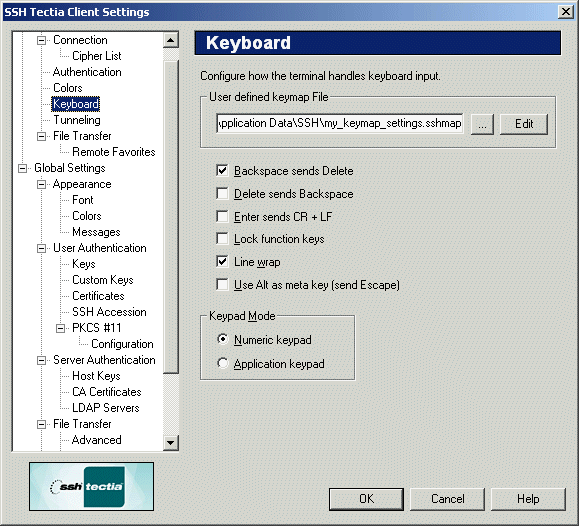Select User Authentication tree item

(x=100, y=248)
